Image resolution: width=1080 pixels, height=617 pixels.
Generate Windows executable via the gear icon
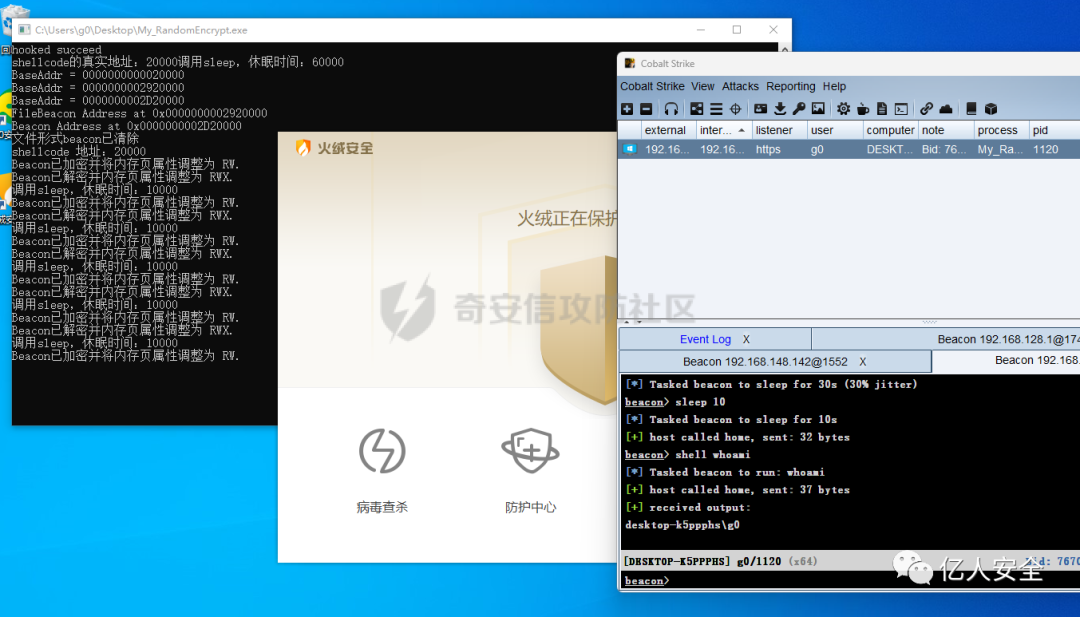click(843, 109)
